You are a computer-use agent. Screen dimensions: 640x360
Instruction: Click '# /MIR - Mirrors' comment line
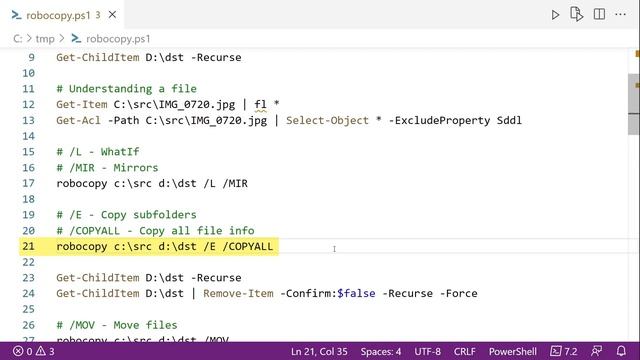[107, 168]
